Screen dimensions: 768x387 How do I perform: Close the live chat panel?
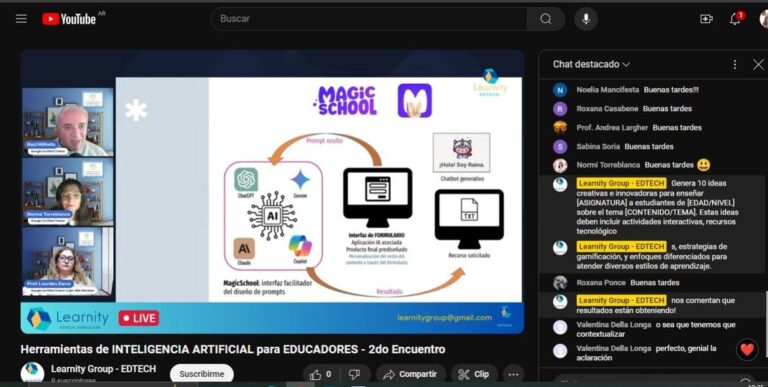click(758, 64)
